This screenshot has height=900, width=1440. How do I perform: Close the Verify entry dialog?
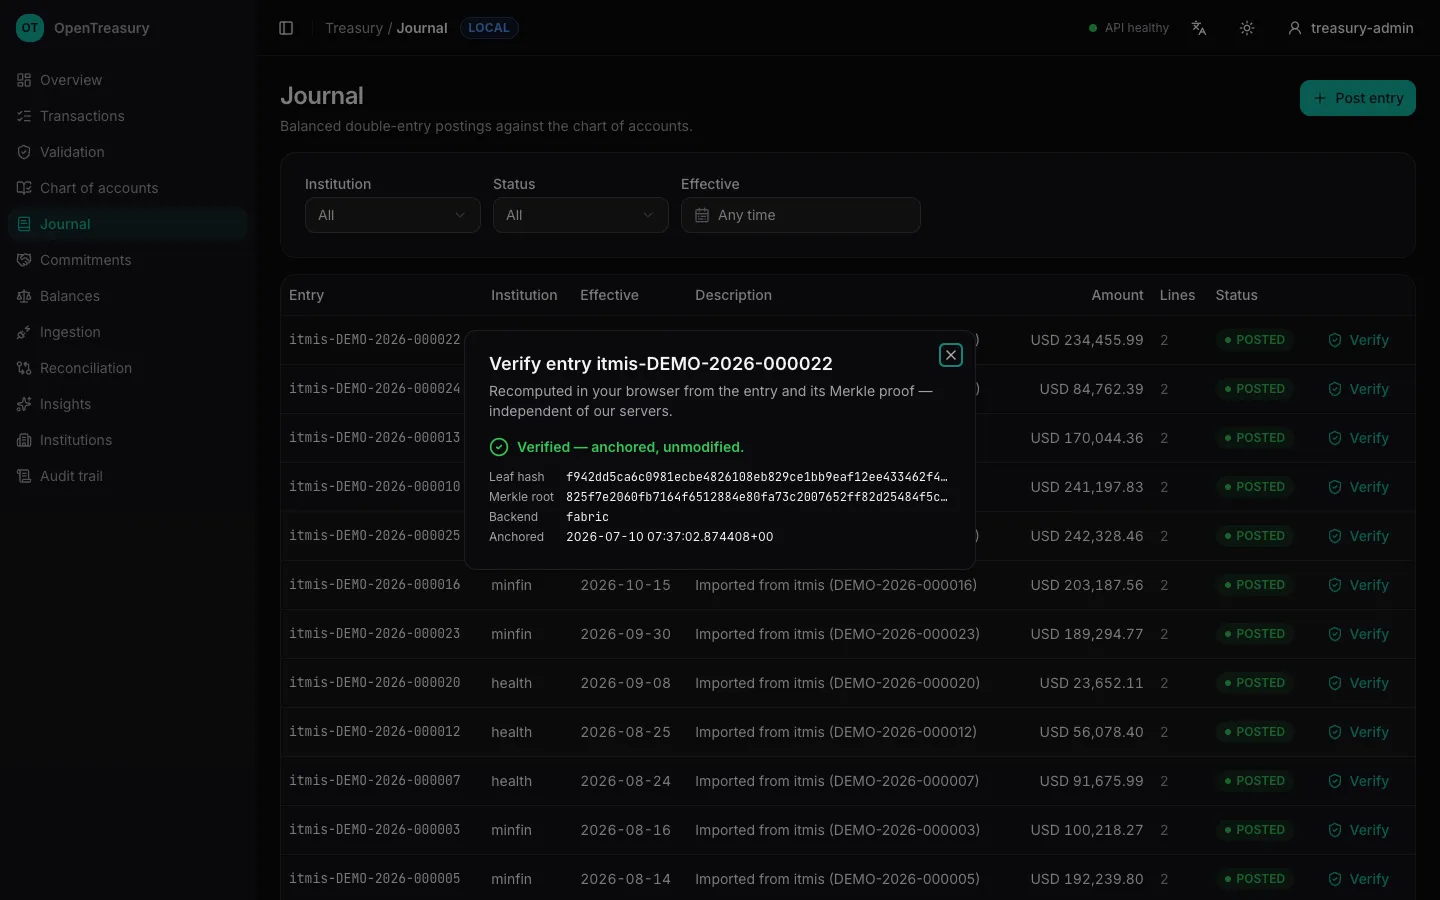(951, 355)
